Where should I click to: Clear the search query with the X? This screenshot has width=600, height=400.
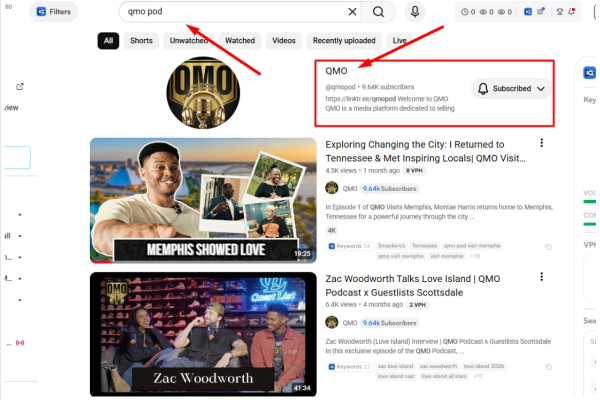click(x=352, y=12)
